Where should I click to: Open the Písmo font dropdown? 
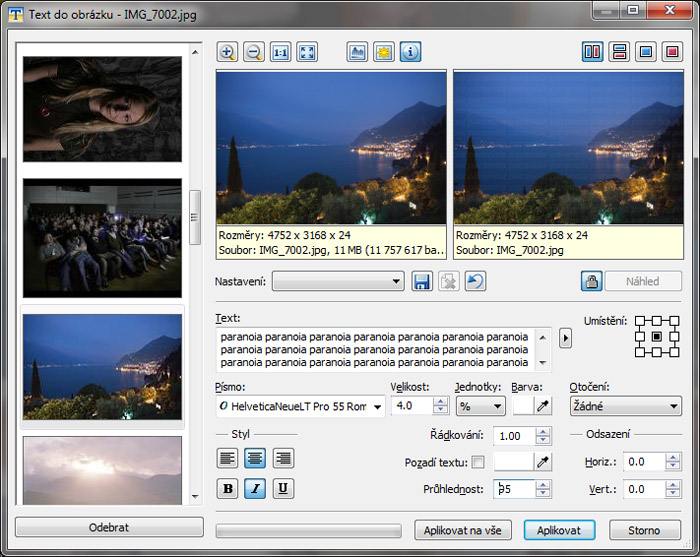[300, 407]
